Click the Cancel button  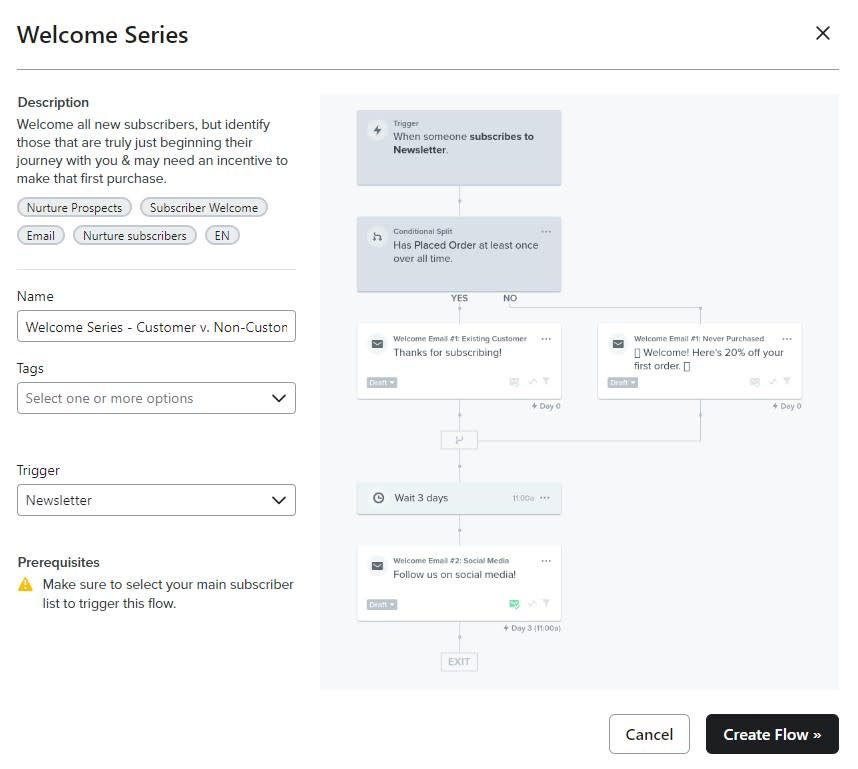pyautogui.click(x=648, y=734)
